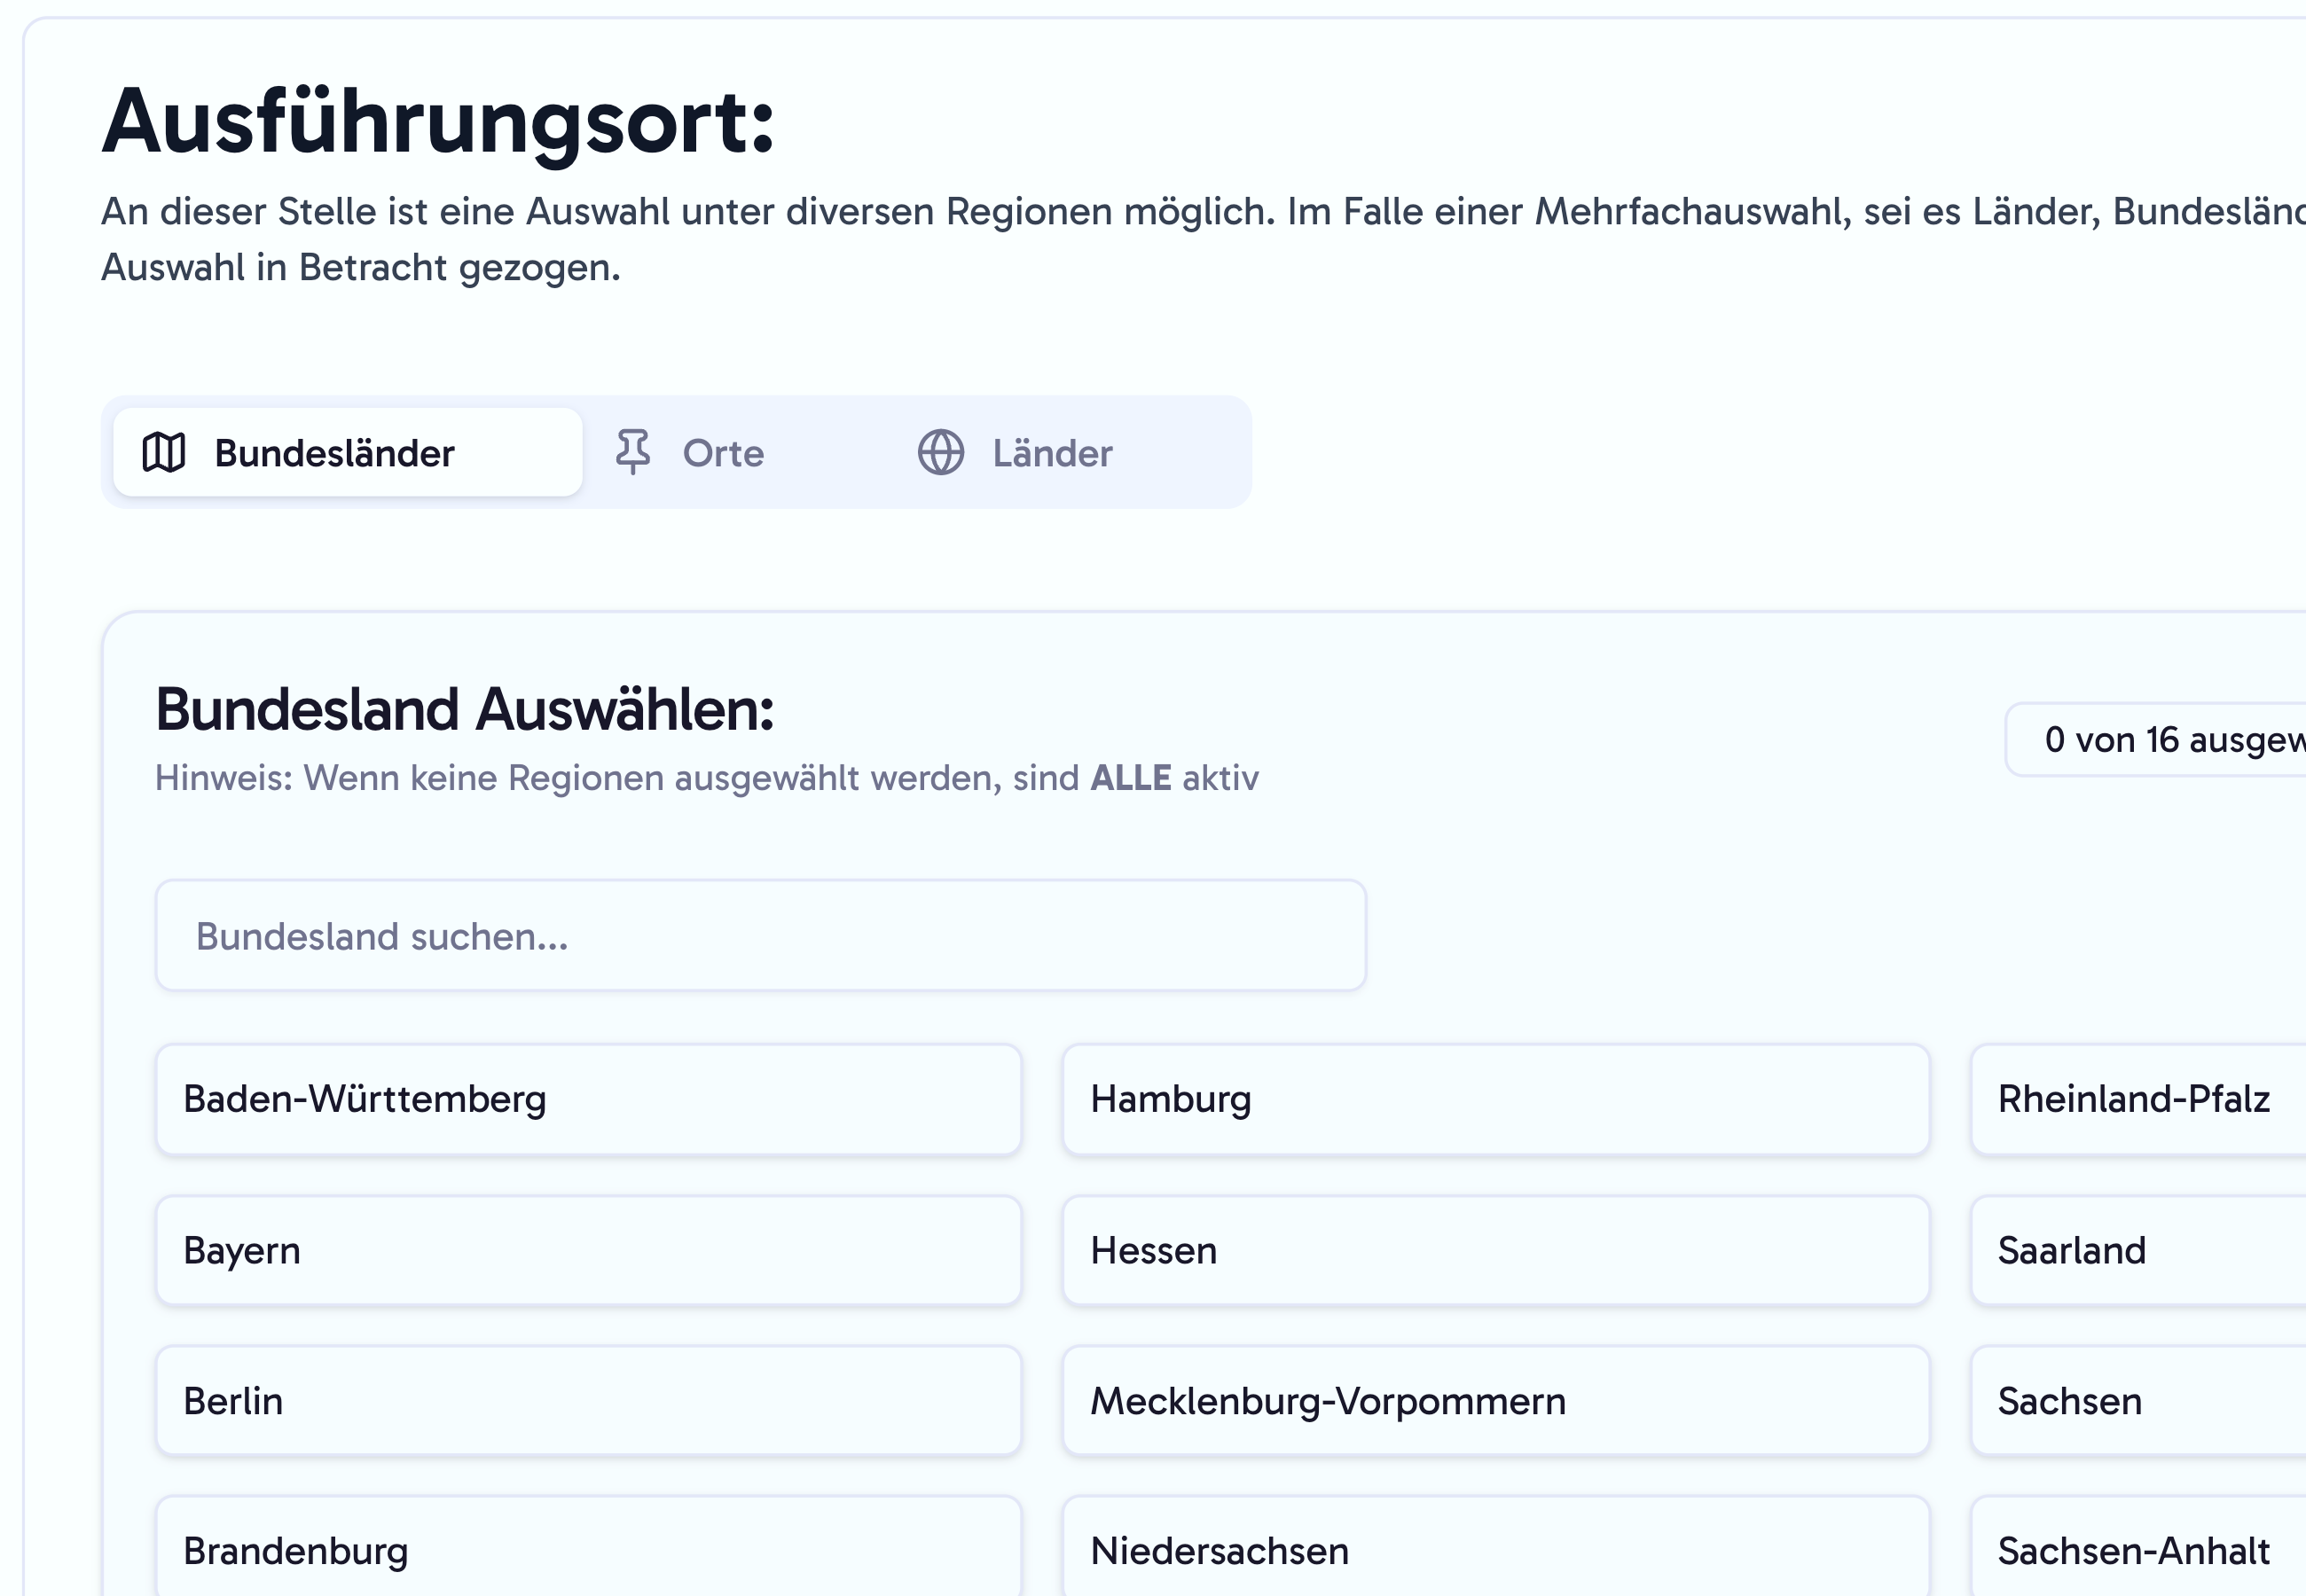Click the map icon on Bundesländer tab
This screenshot has height=1596, width=2306.
(163, 452)
